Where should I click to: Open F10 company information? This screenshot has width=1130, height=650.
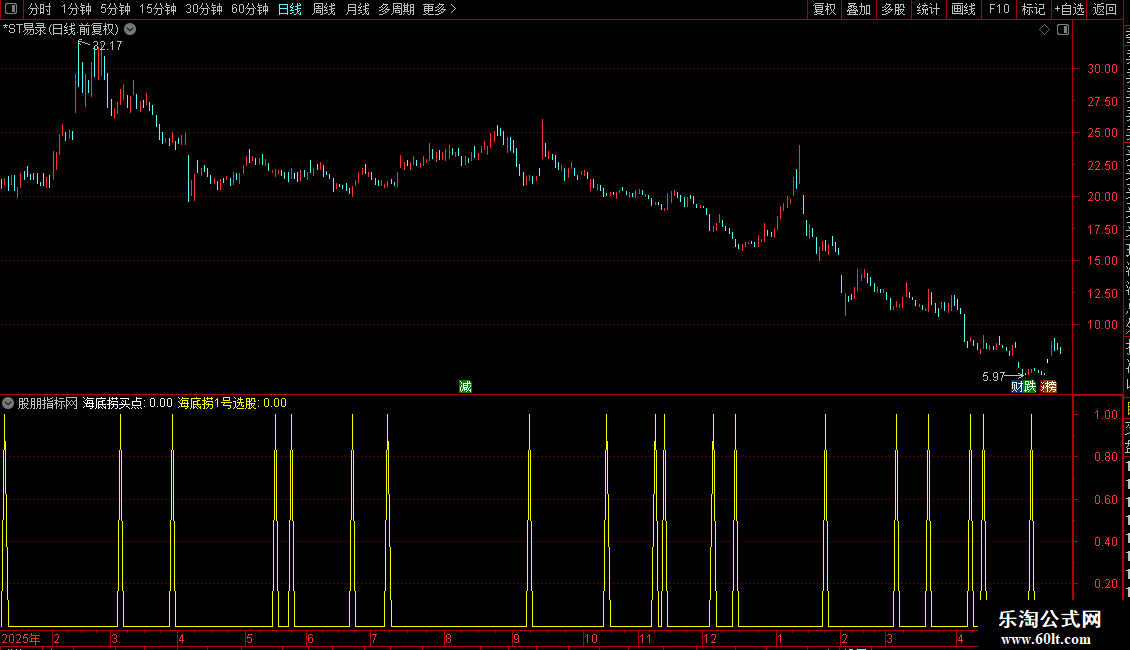pos(999,9)
